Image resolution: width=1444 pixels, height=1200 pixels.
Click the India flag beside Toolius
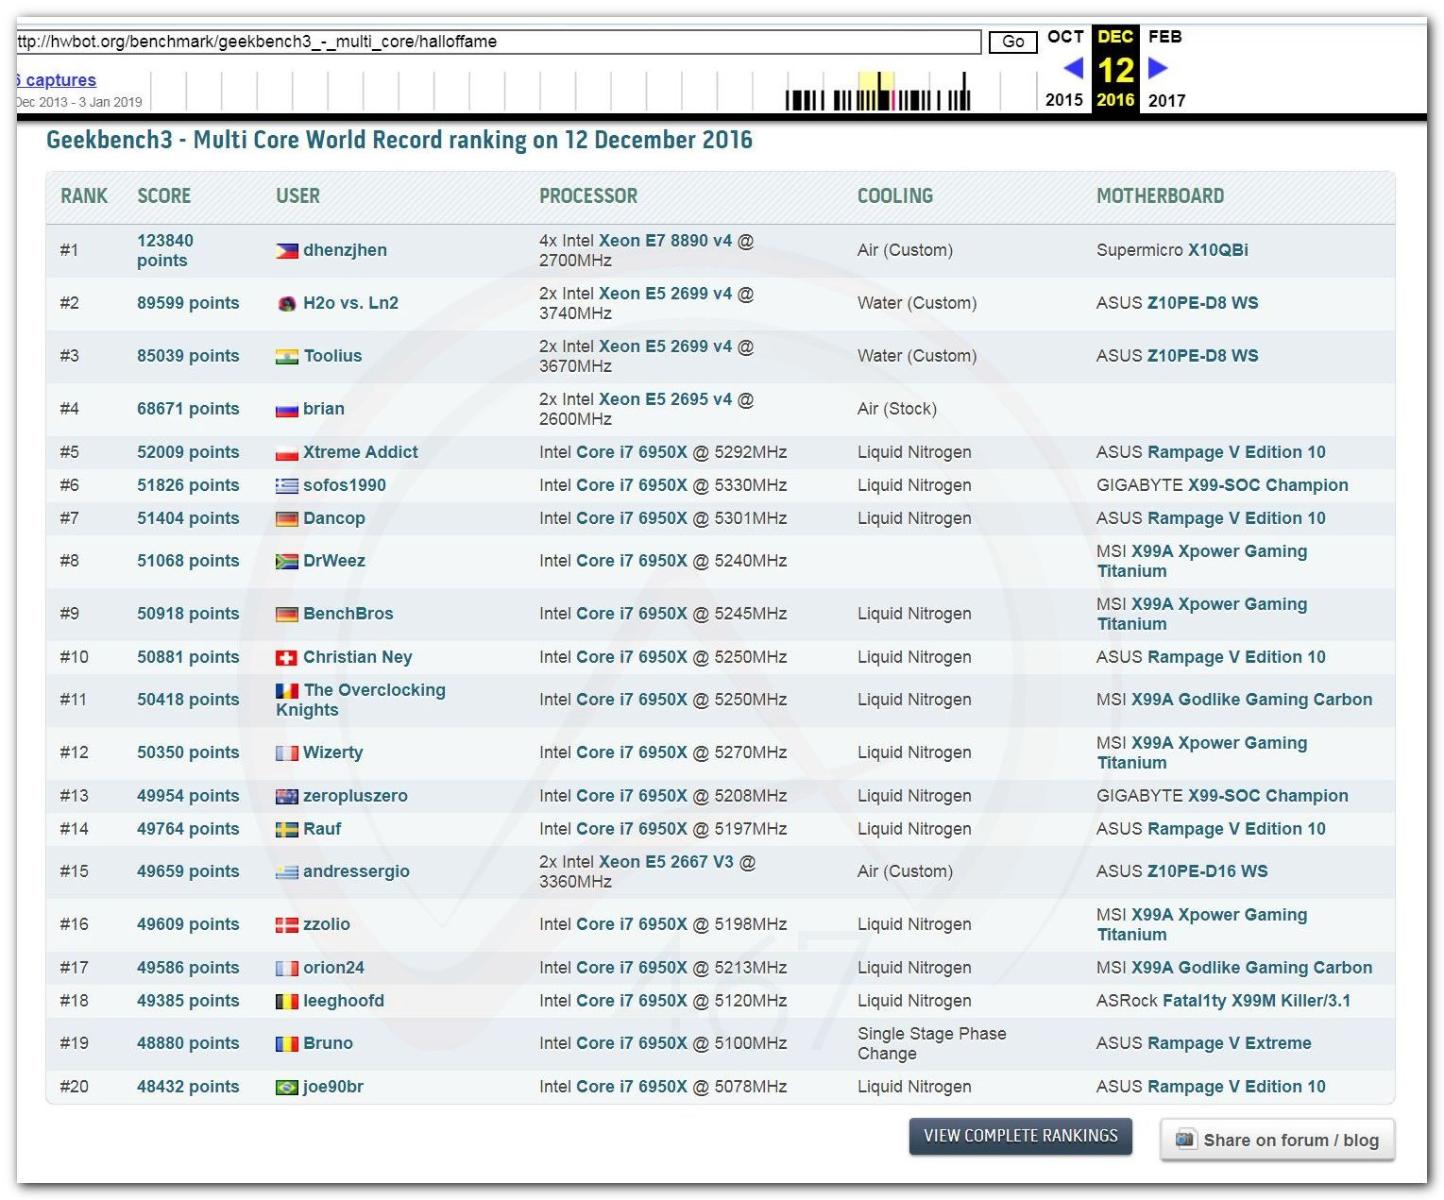[x=287, y=357]
